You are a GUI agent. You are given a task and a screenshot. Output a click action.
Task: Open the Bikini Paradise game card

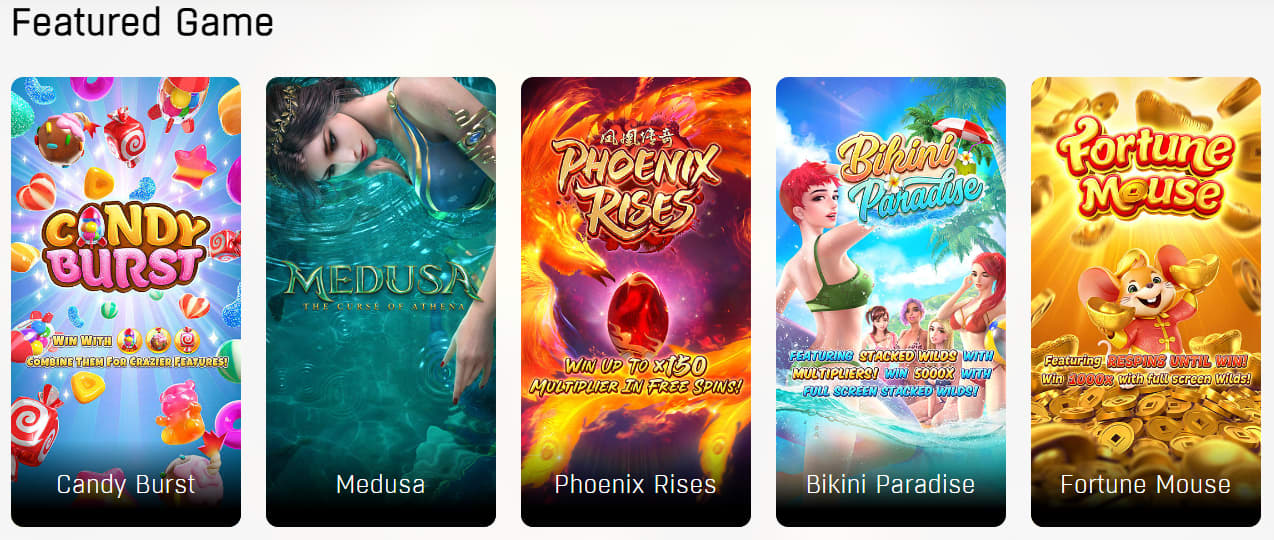891,302
